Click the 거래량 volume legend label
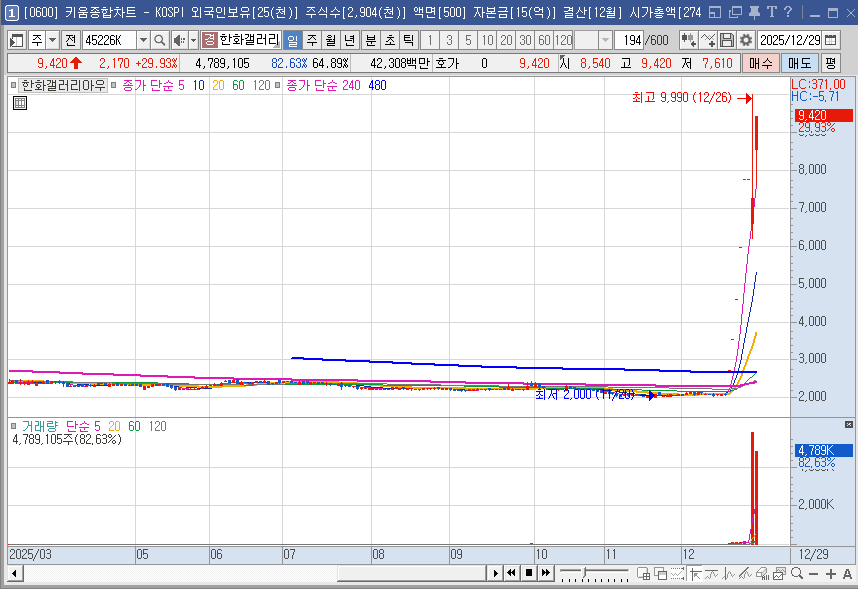Viewport: 858px width, 589px height. (x=39, y=426)
